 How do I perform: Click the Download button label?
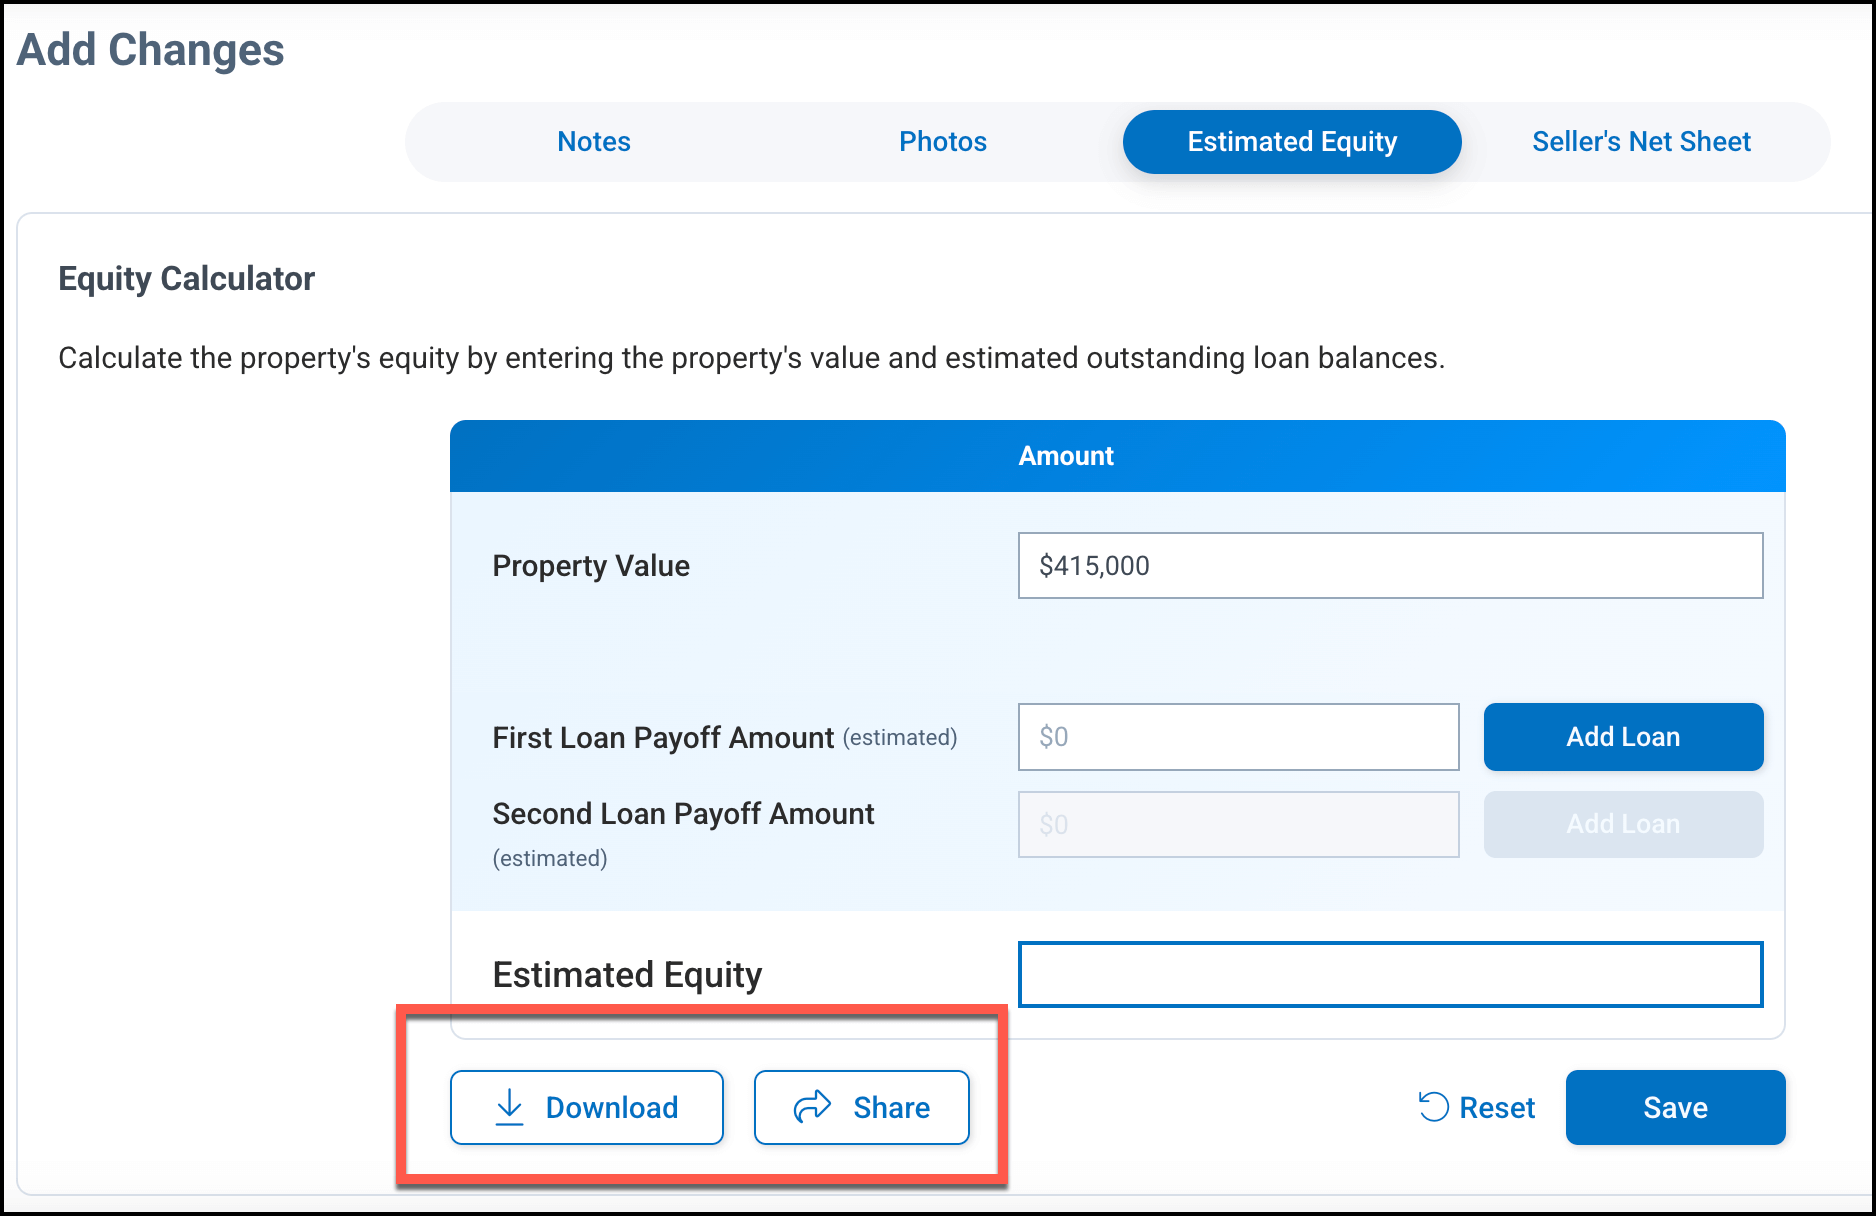[612, 1108]
